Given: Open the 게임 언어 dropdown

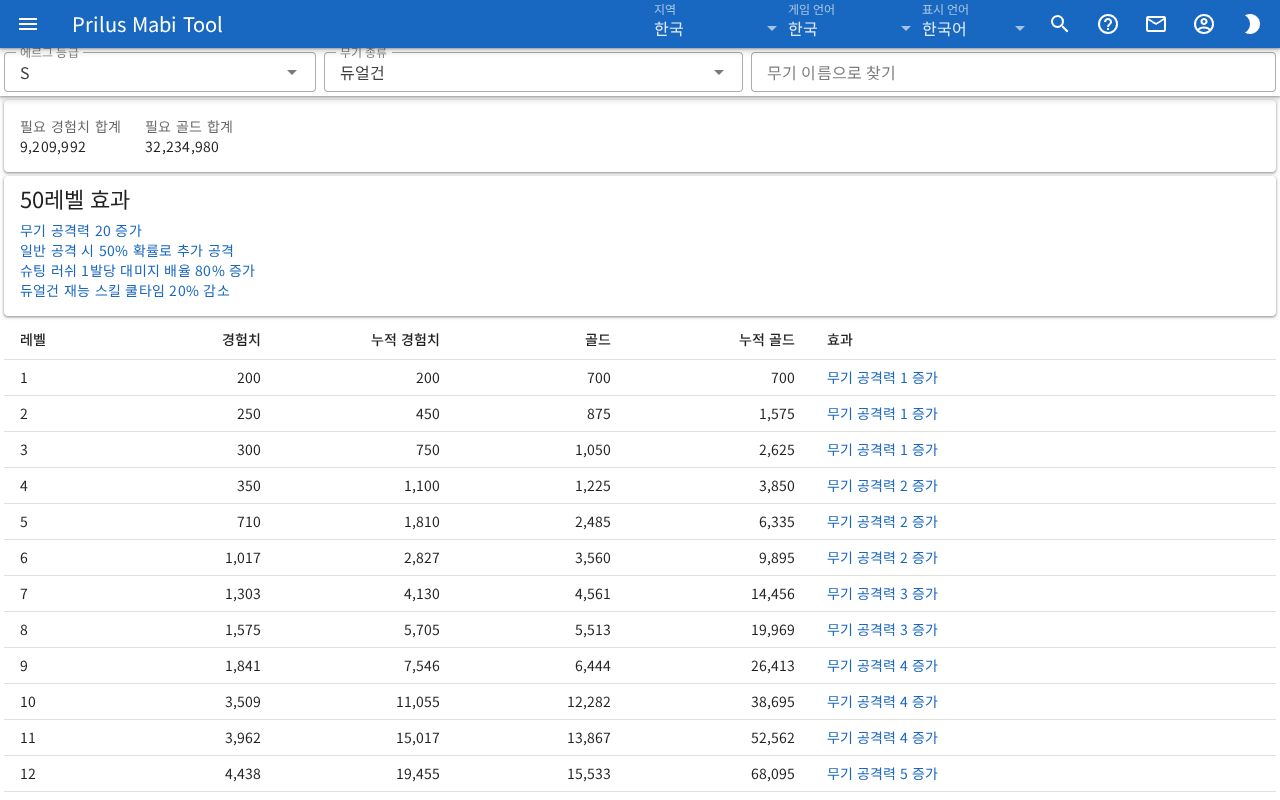Looking at the screenshot, I should [x=850, y=24].
